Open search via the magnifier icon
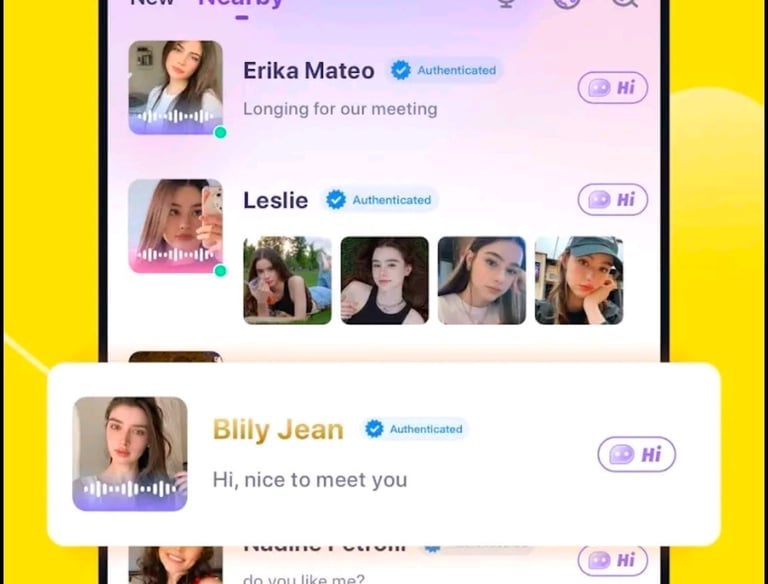Screen dimensions: 768x584 pos(624,2)
